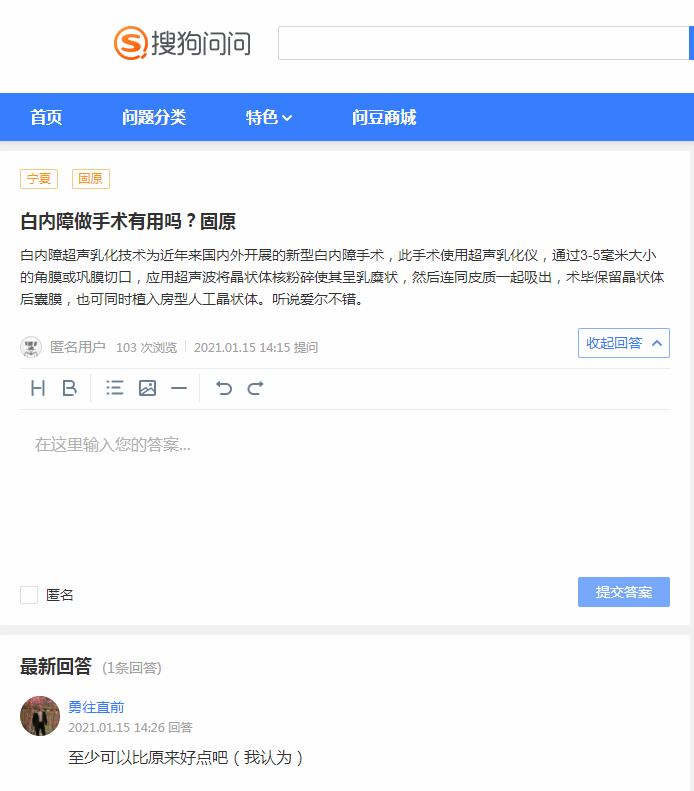Open 问题分类 in the navigation bar
The height and width of the screenshot is (791, 694).
(154, 117)
